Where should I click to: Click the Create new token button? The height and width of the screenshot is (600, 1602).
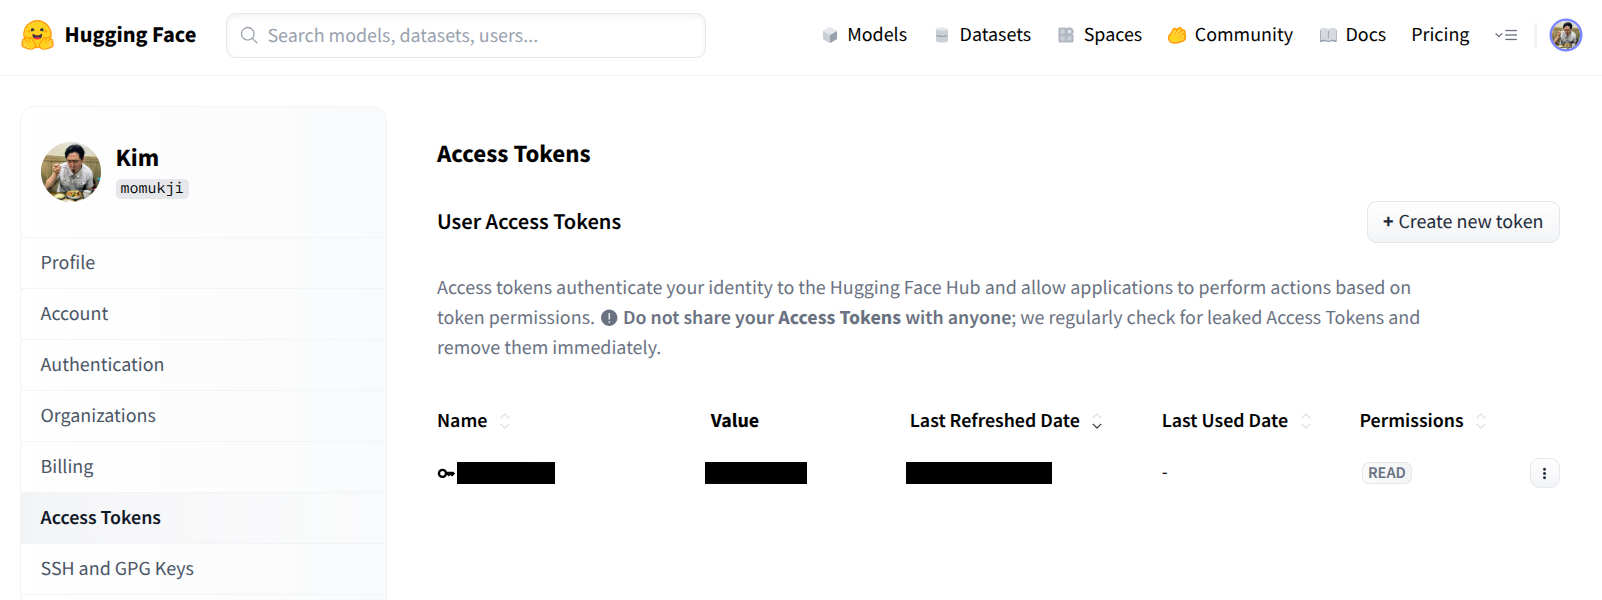(1462, 222)
